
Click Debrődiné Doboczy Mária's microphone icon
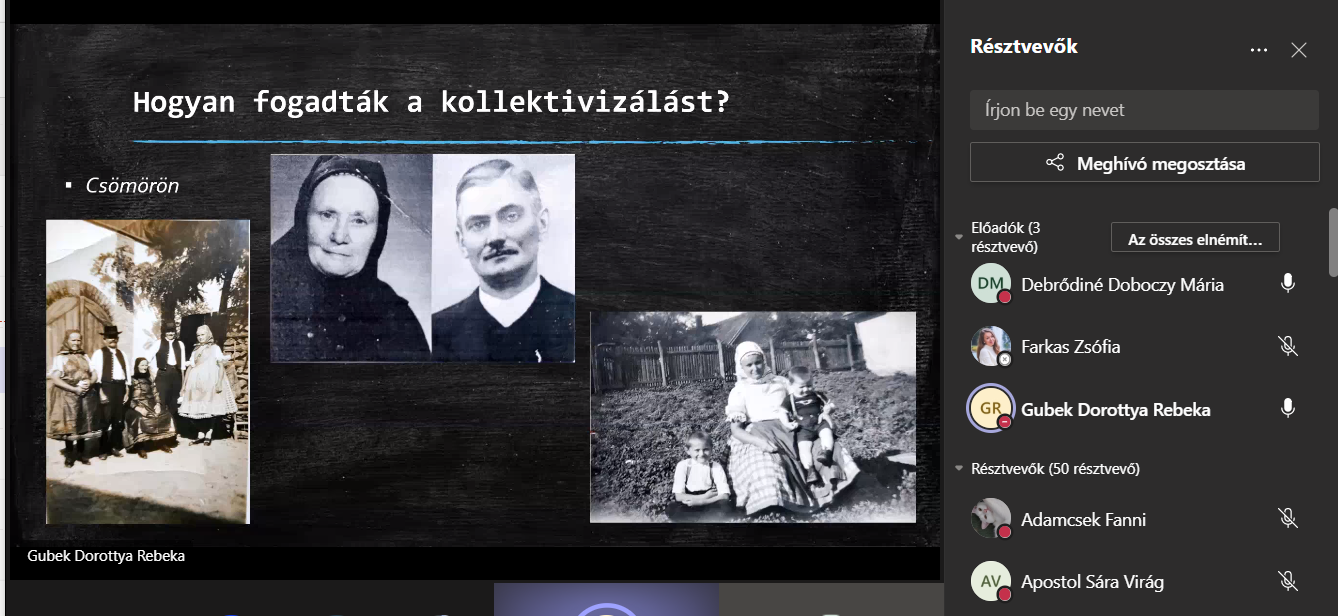(1288, 284)
